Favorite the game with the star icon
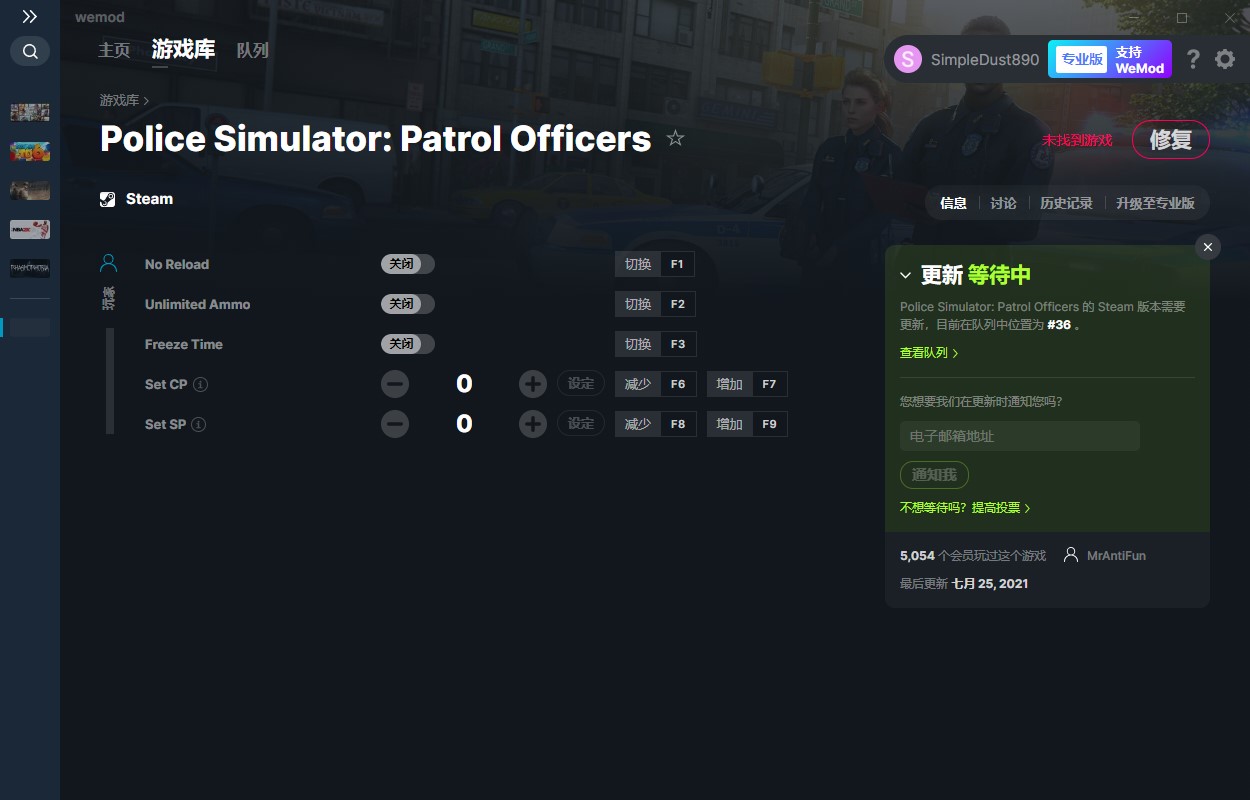Viewport: 1250px width, 800px height. 675,138
